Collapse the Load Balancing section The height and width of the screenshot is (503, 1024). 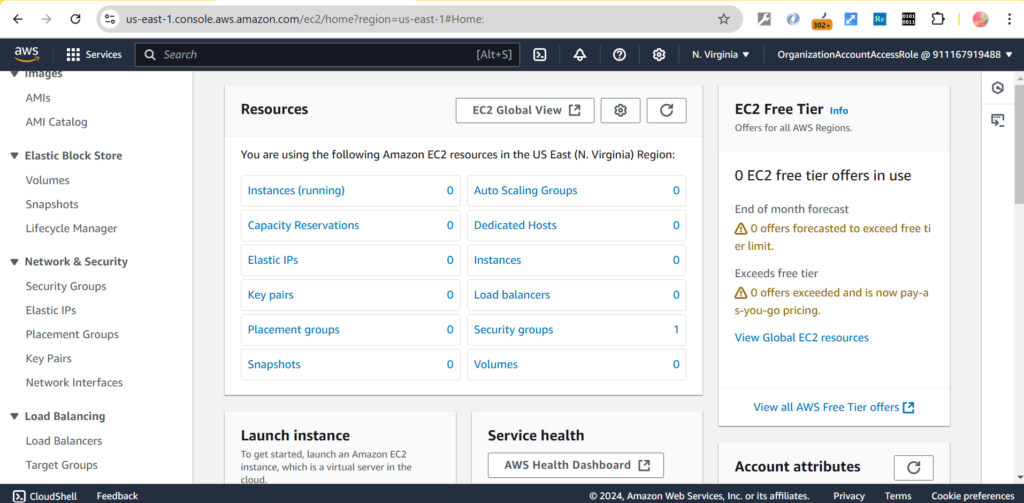click(x=14, y=417)
